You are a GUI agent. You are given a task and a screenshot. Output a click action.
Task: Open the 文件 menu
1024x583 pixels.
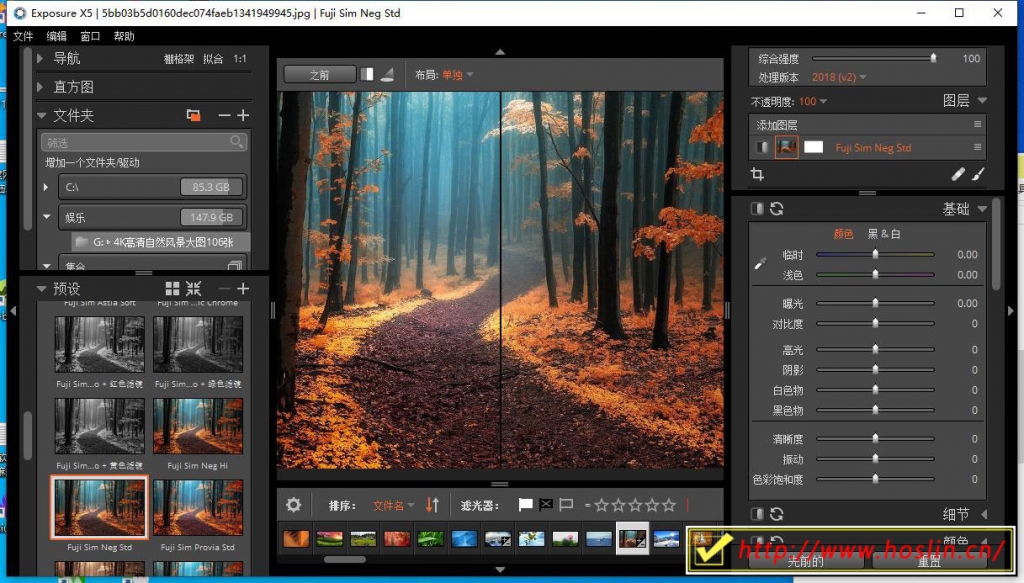[23, 36]
